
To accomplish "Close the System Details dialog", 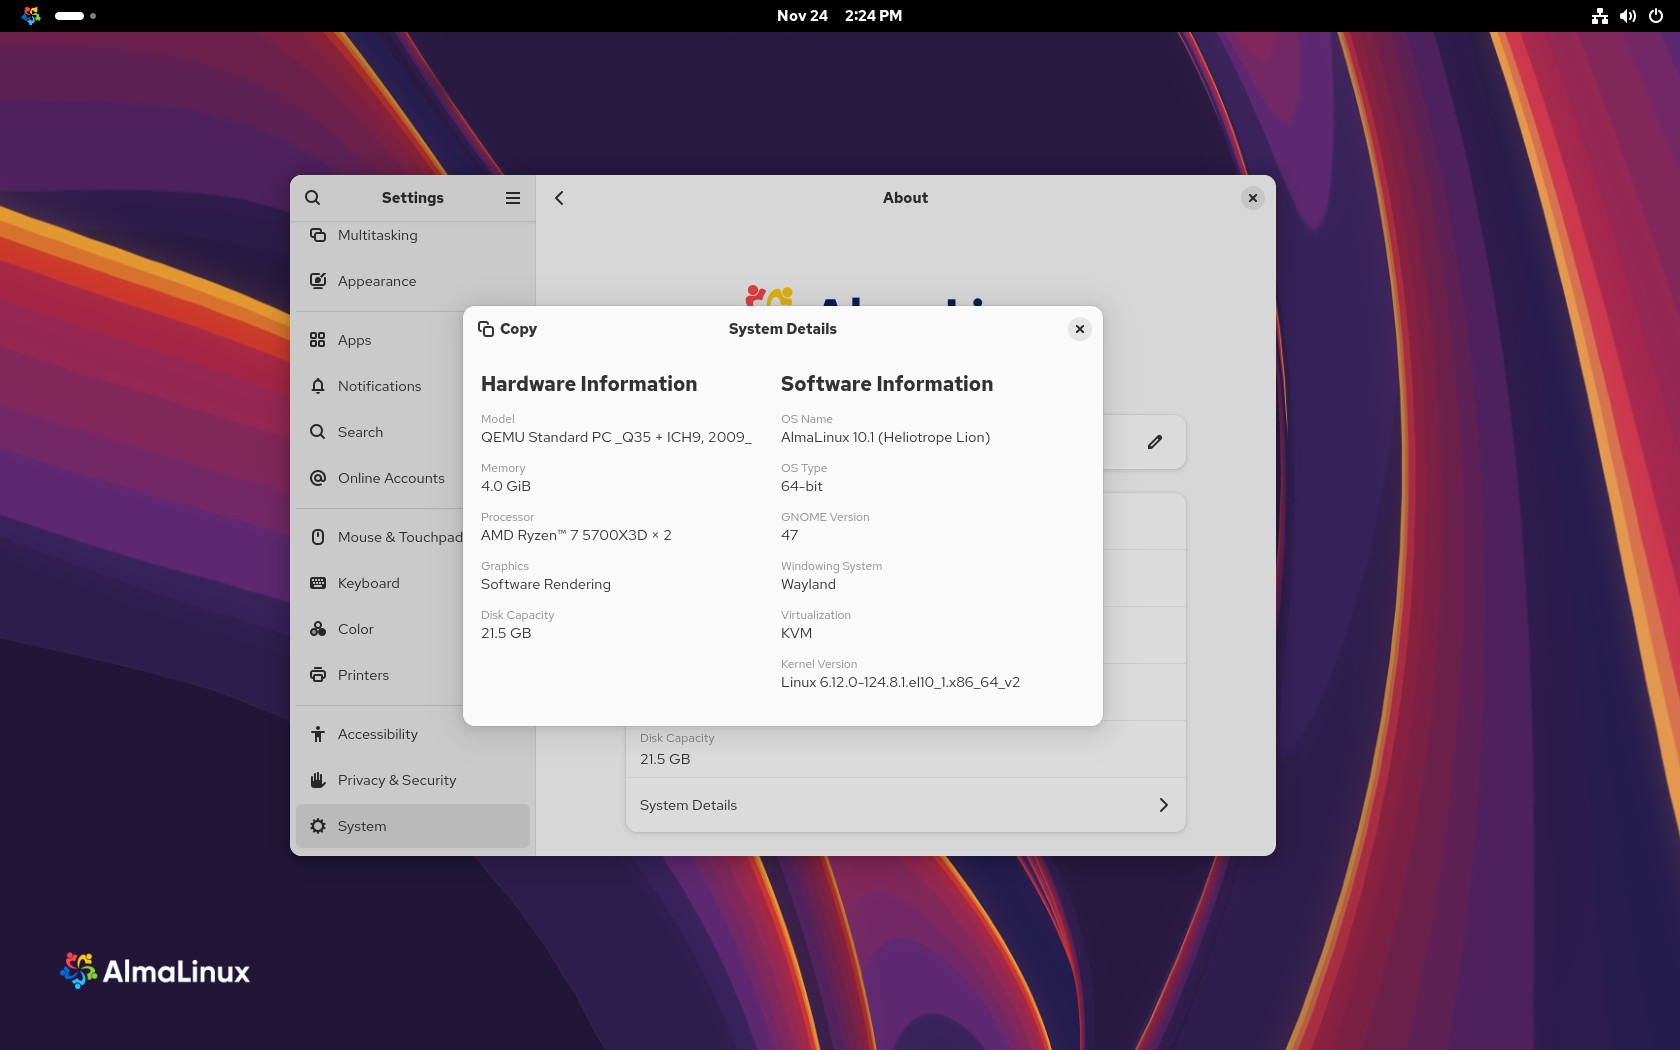I will coord(1080,328).
